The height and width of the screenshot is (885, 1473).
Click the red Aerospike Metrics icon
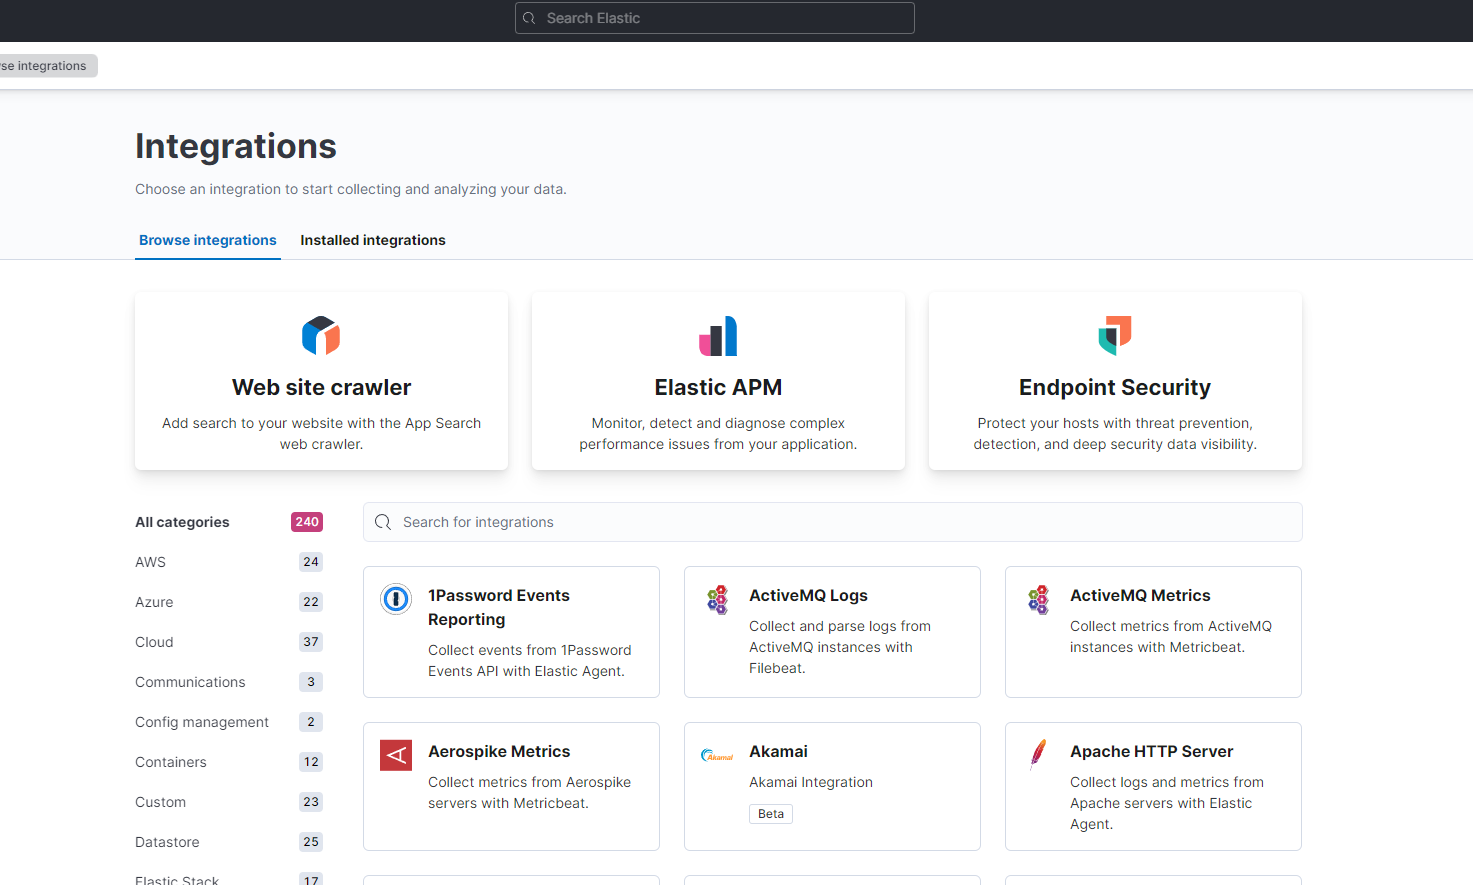[396, 755]
